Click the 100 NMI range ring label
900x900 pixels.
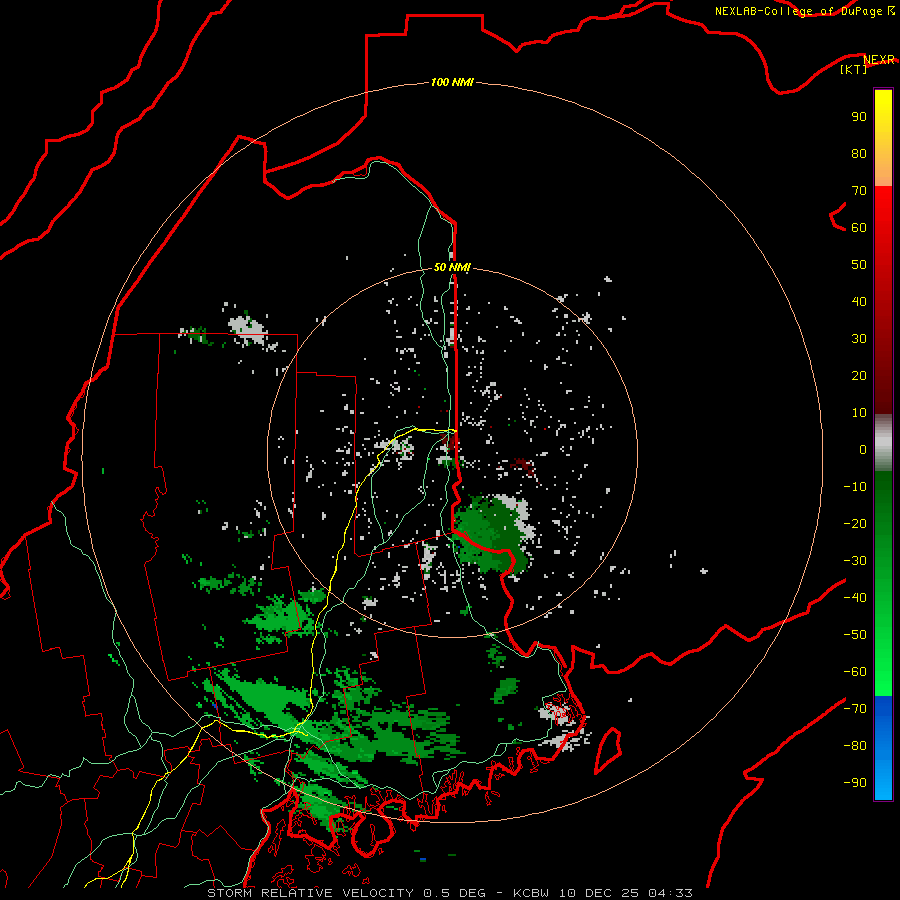[452, 82]
